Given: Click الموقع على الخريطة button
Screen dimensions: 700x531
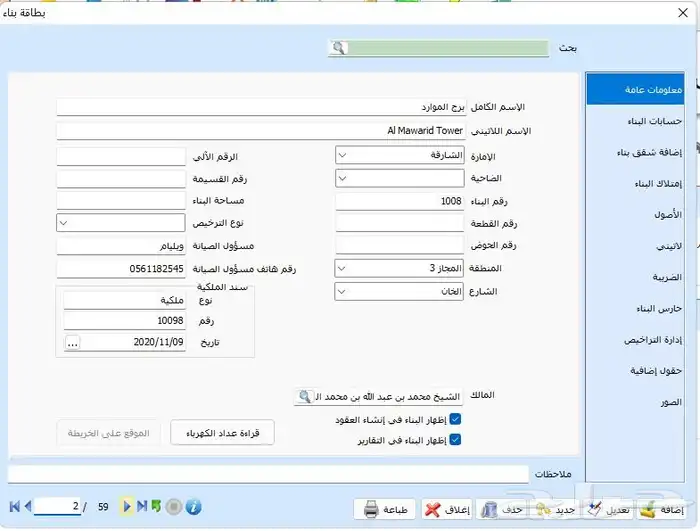Looking at the screenshot, I should (x=108, y=433).
